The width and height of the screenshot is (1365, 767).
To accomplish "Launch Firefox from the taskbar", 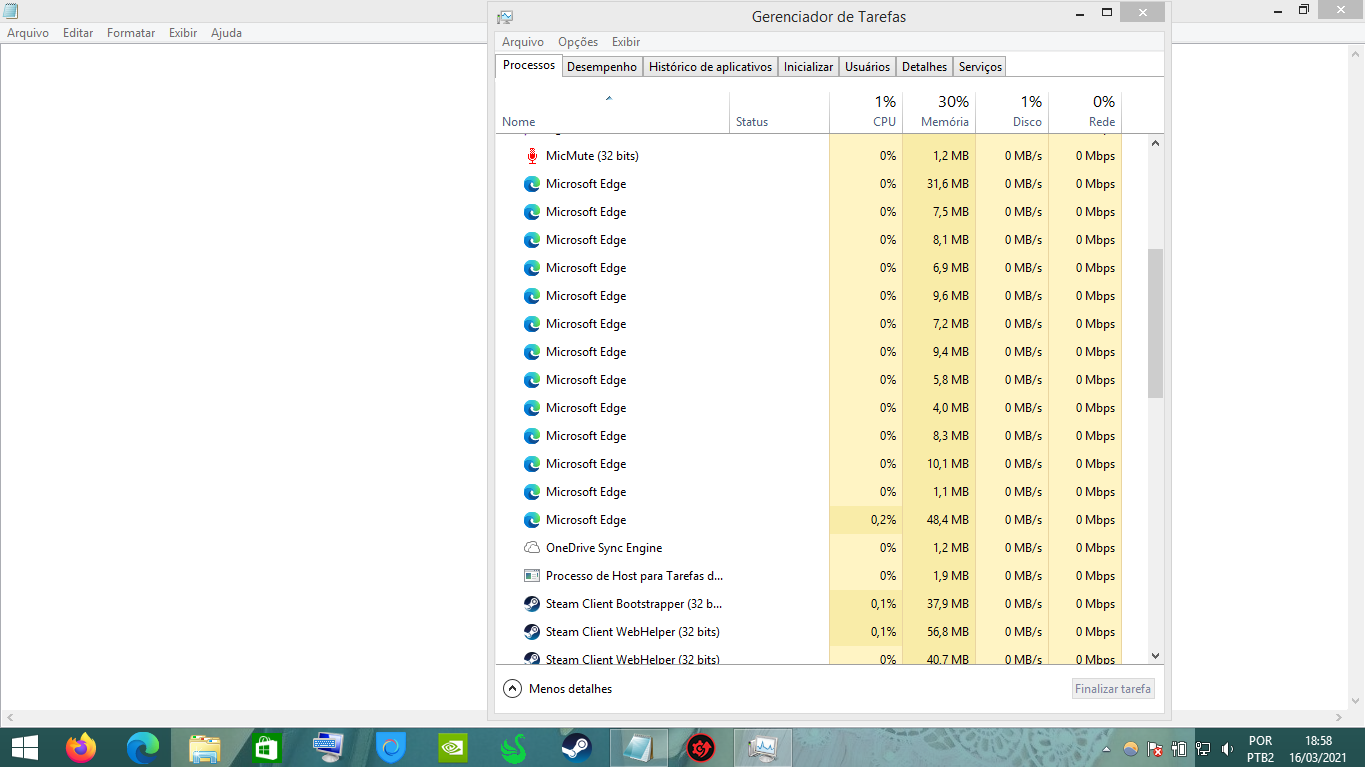I will click(x=81, y=748).
